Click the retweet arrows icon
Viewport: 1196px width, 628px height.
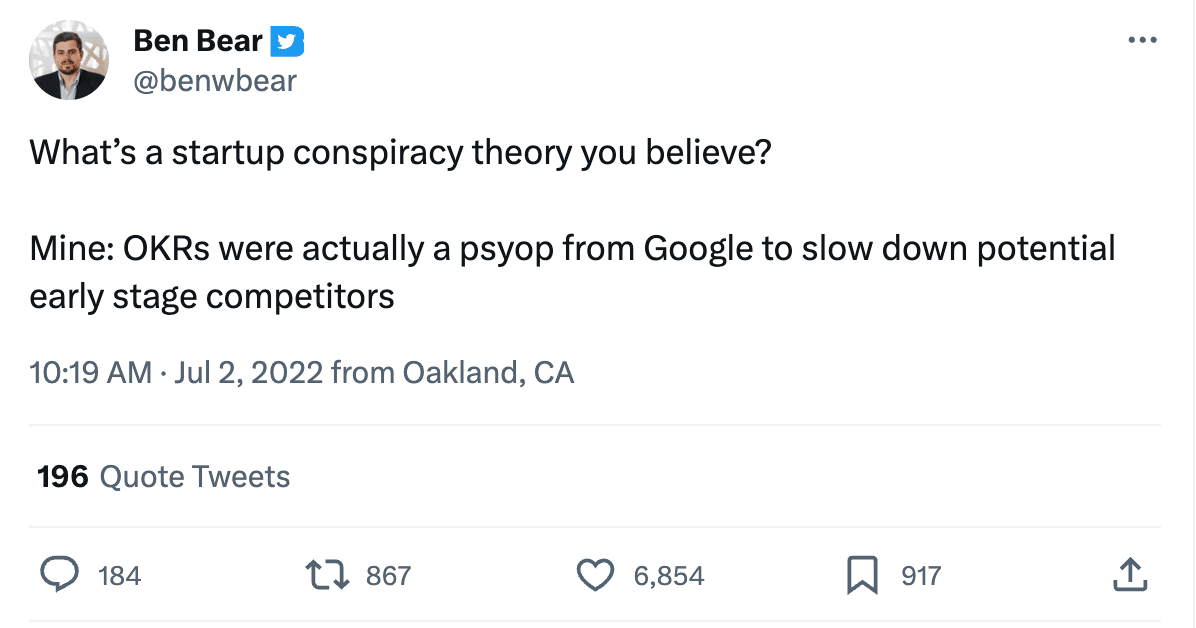(x=327, y=575)
